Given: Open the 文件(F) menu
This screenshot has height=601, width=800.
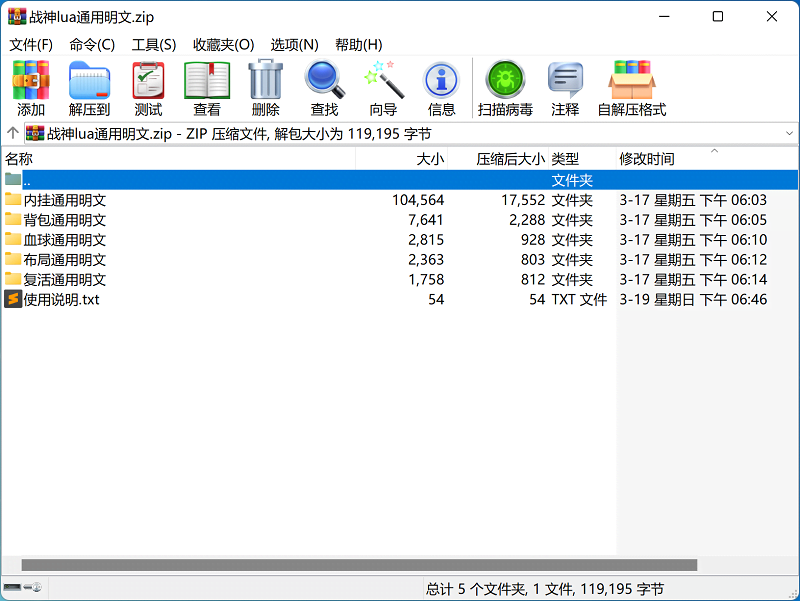Looking at the screenshot, I should (x=30, y=45).
